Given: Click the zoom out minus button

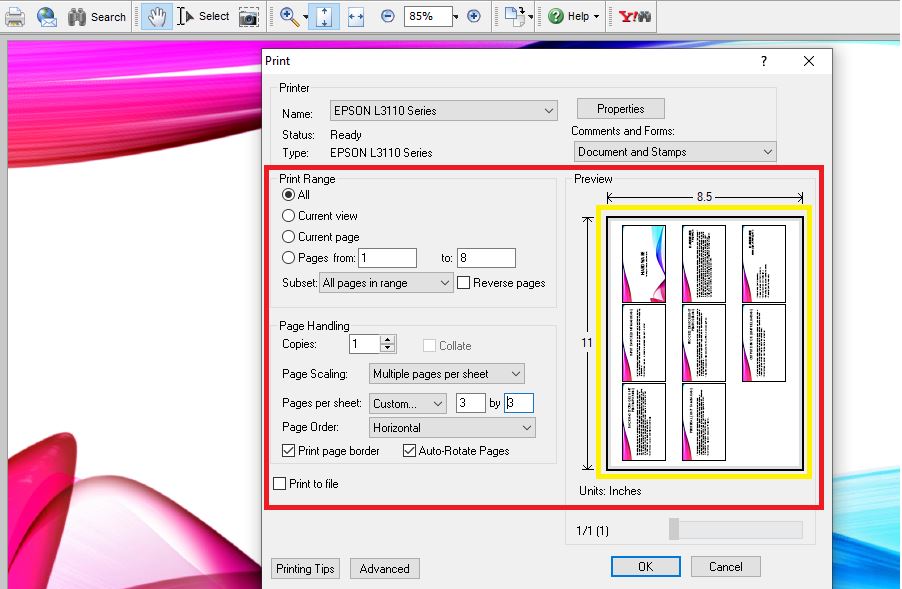Looking at the screenshot, I should point(388,16).
